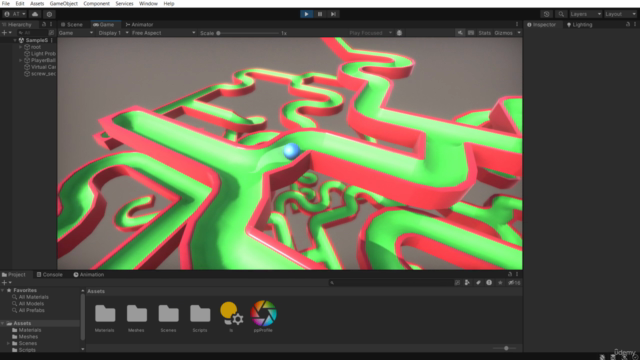Click the Hierarchy search field
Screen dimensions: 640x360
(x=32, y=33)
